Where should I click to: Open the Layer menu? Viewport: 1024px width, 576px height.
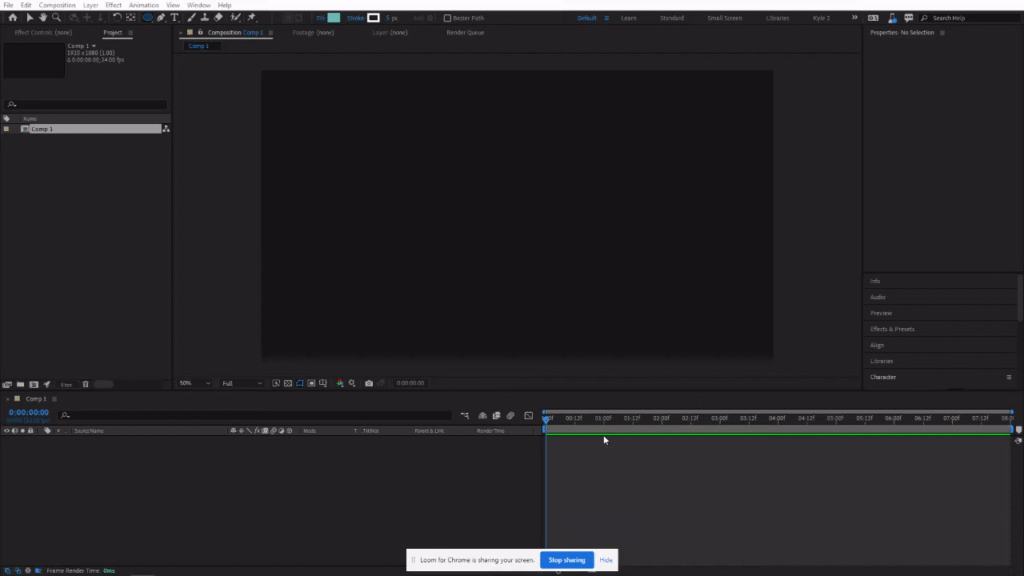pos(91,5)
